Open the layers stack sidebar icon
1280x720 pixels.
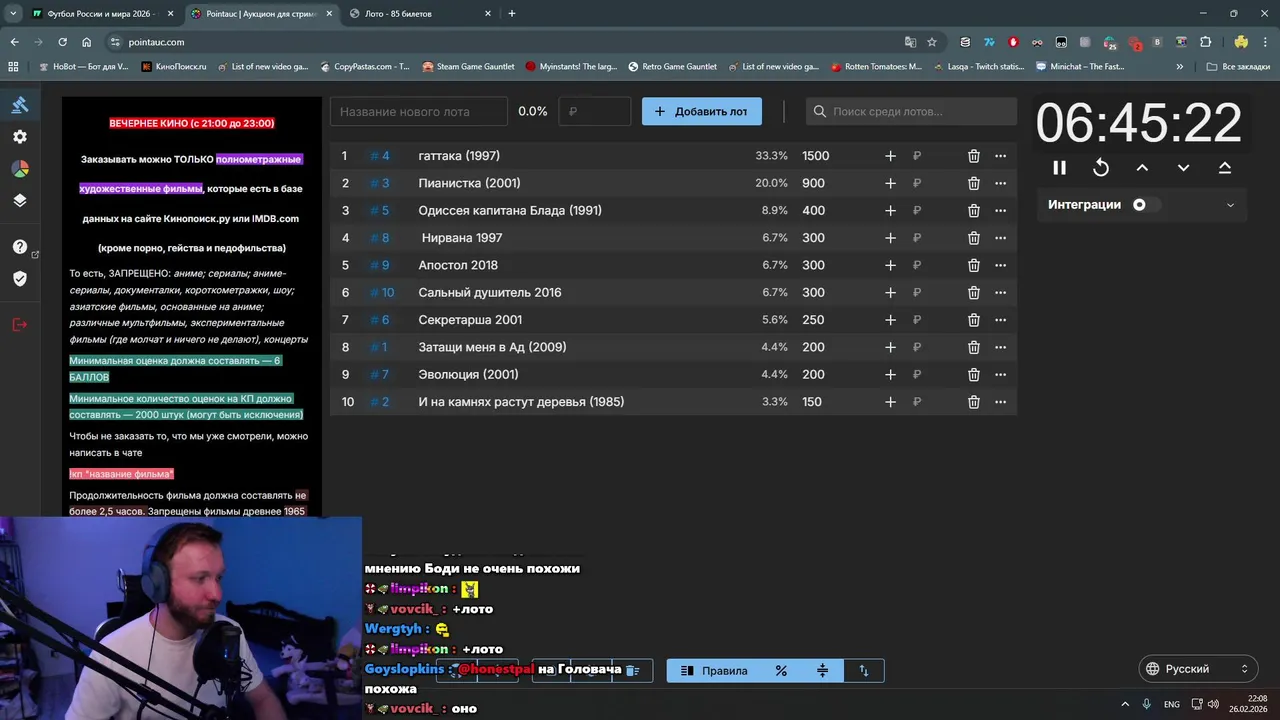20,200
